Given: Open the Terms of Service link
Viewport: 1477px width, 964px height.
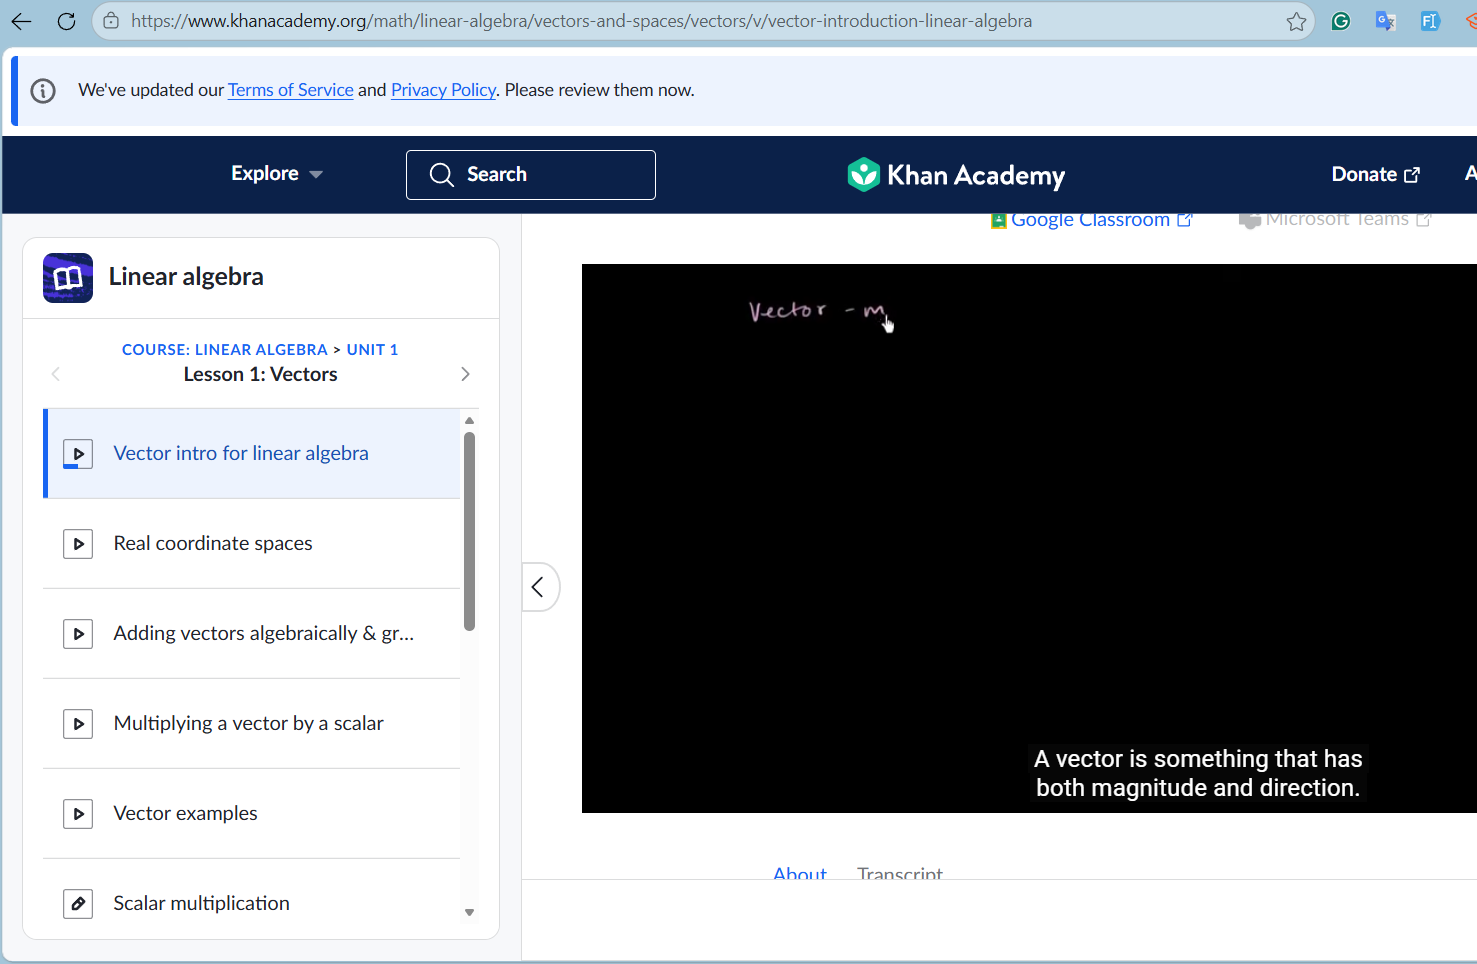Looking at the screenshot, I should pos(290,90).
